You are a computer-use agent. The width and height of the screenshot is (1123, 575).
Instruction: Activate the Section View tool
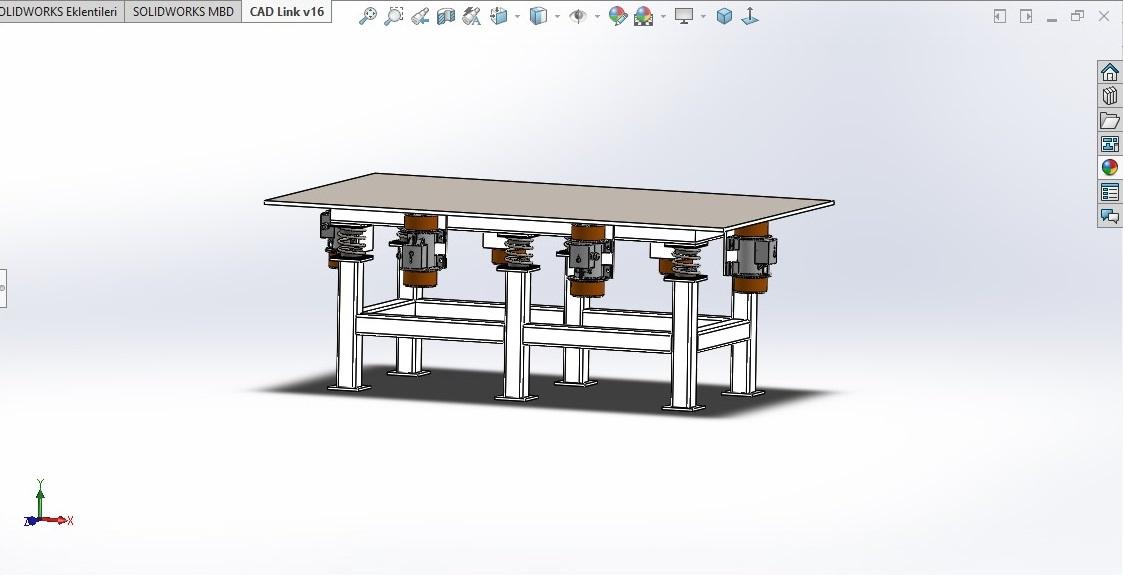[x=446, y=16]
